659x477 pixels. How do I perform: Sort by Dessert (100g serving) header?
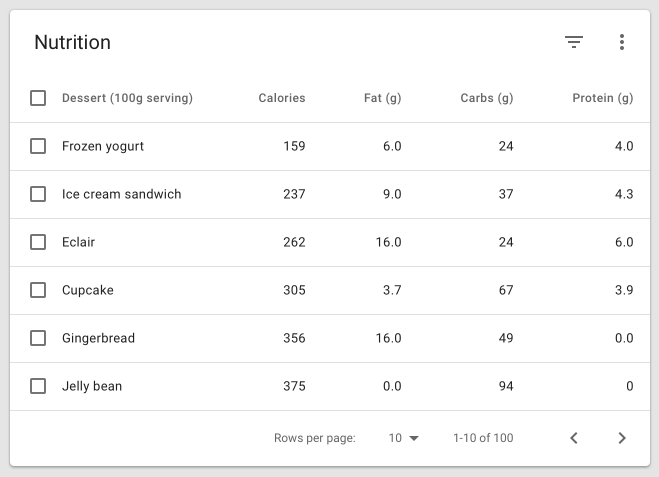[x=127, y=98]
